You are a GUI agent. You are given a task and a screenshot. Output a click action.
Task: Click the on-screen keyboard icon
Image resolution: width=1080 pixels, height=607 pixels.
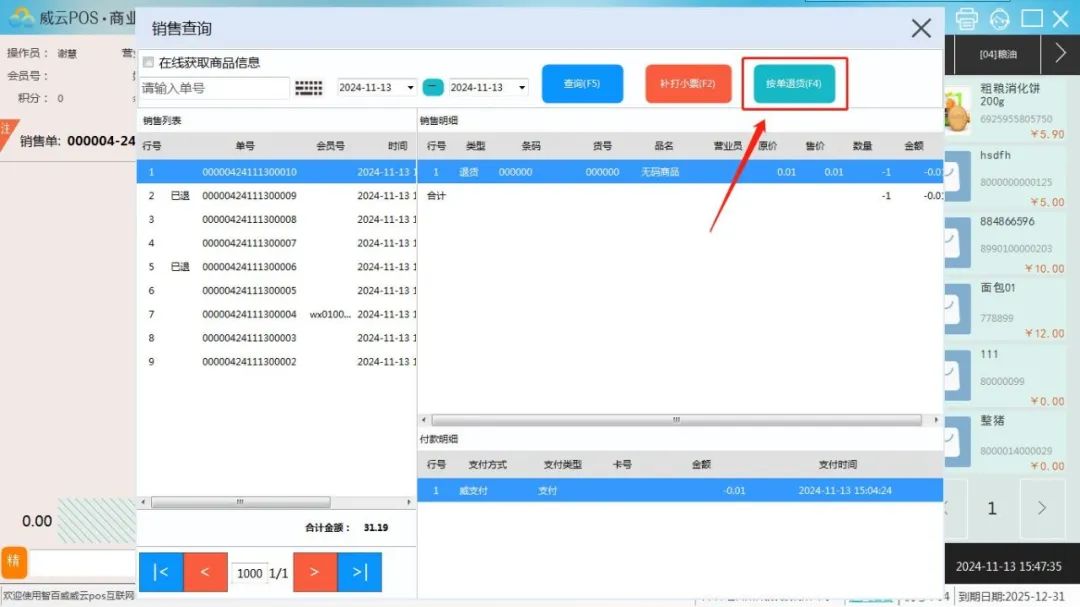[309, 88]
